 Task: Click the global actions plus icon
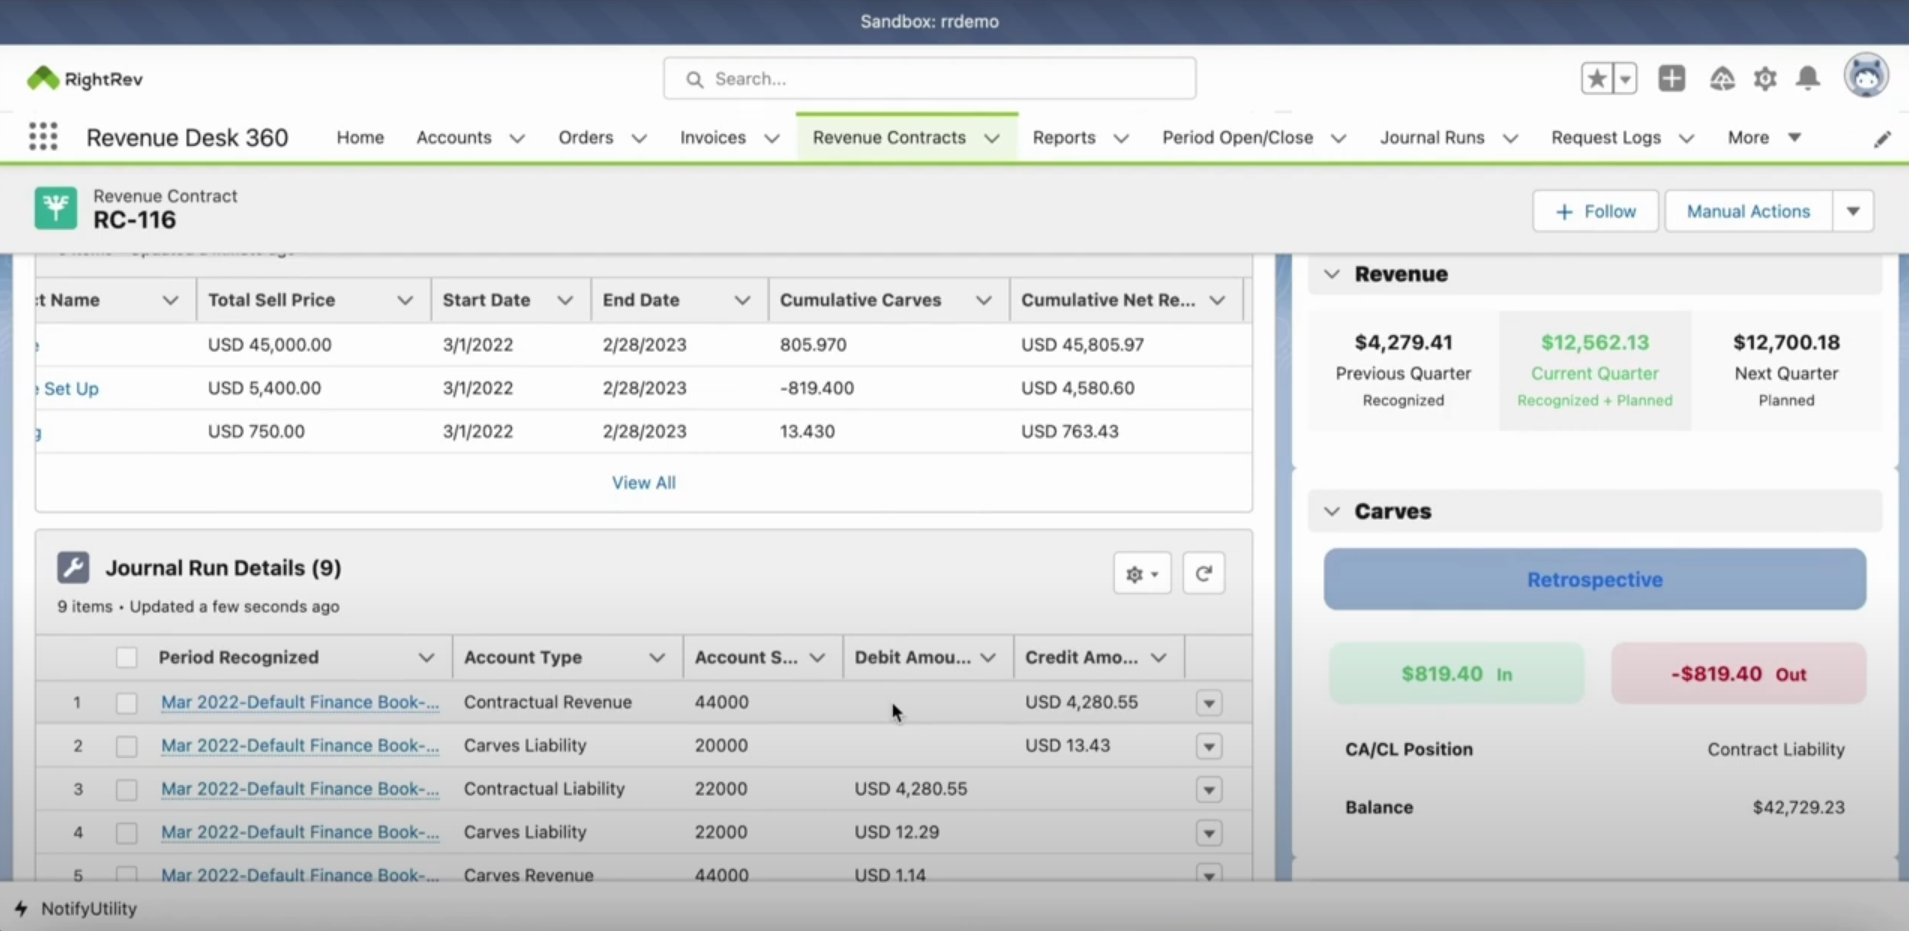click(1671, 78)
